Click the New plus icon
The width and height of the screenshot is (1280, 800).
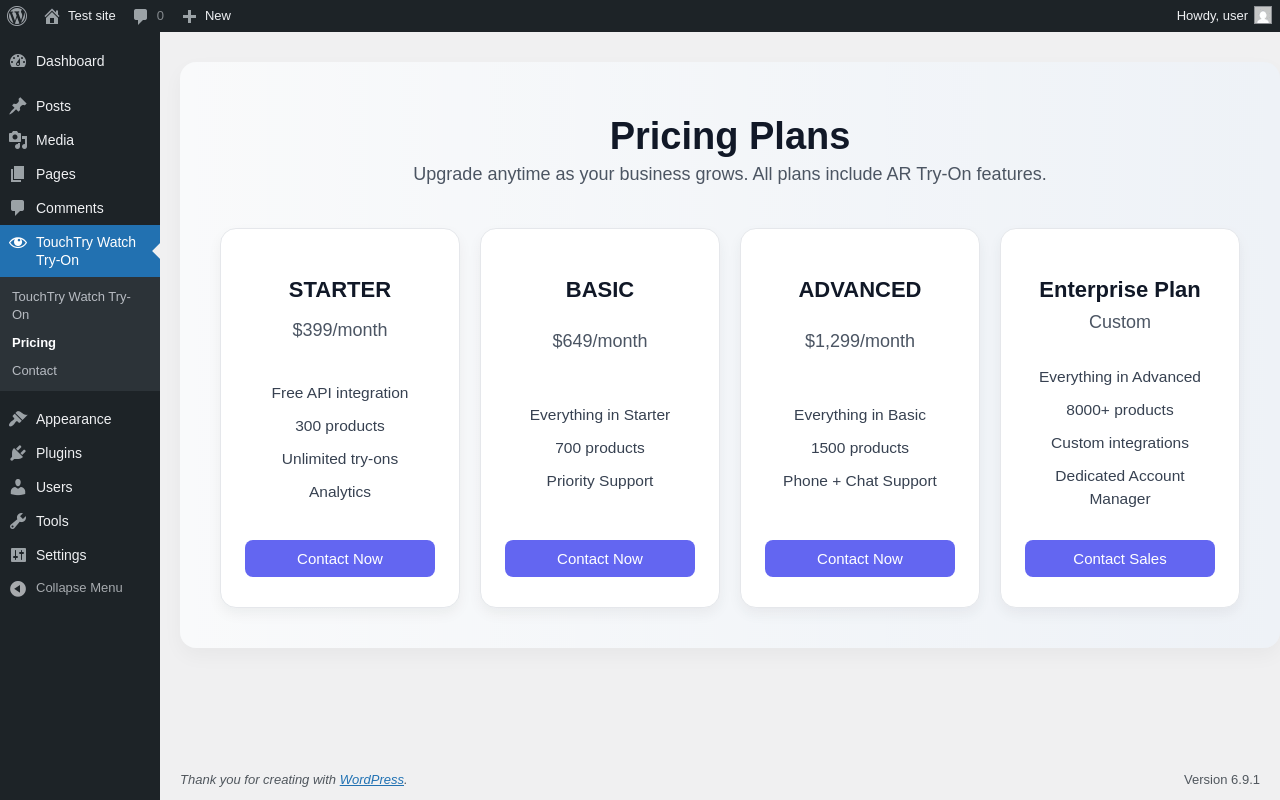point(189,16)
